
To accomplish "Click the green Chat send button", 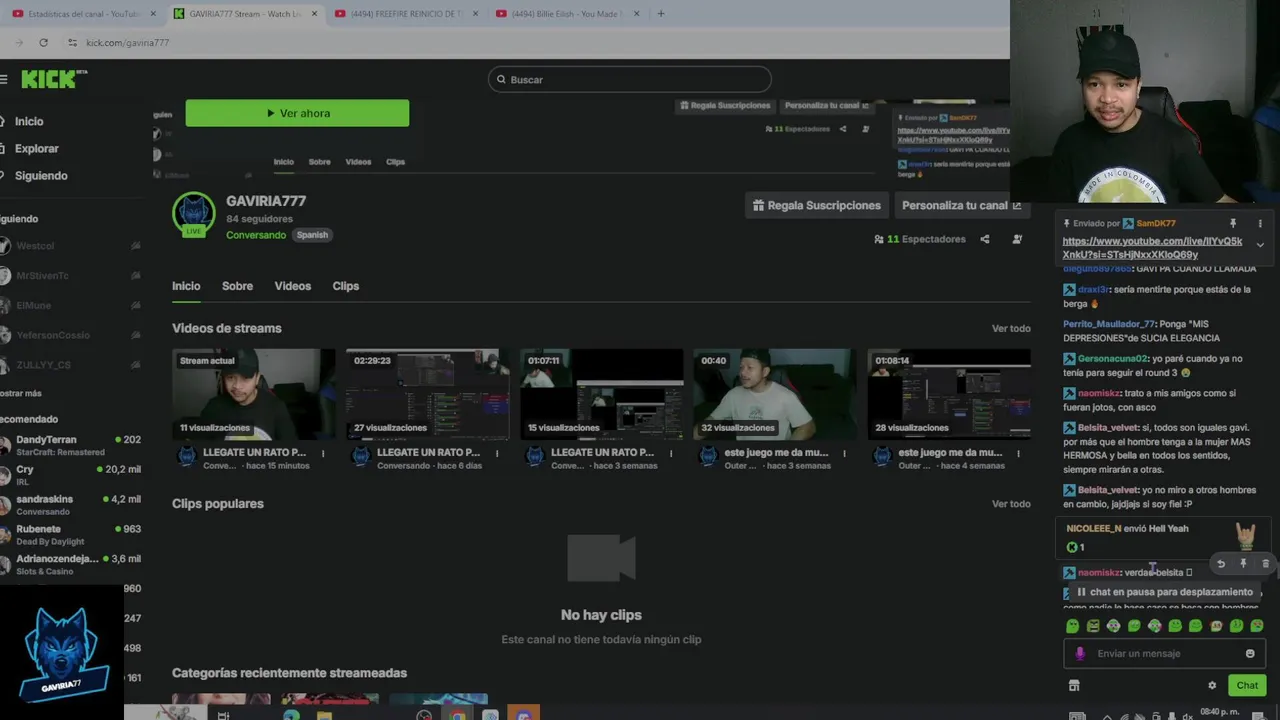I will click(1247, 685).
